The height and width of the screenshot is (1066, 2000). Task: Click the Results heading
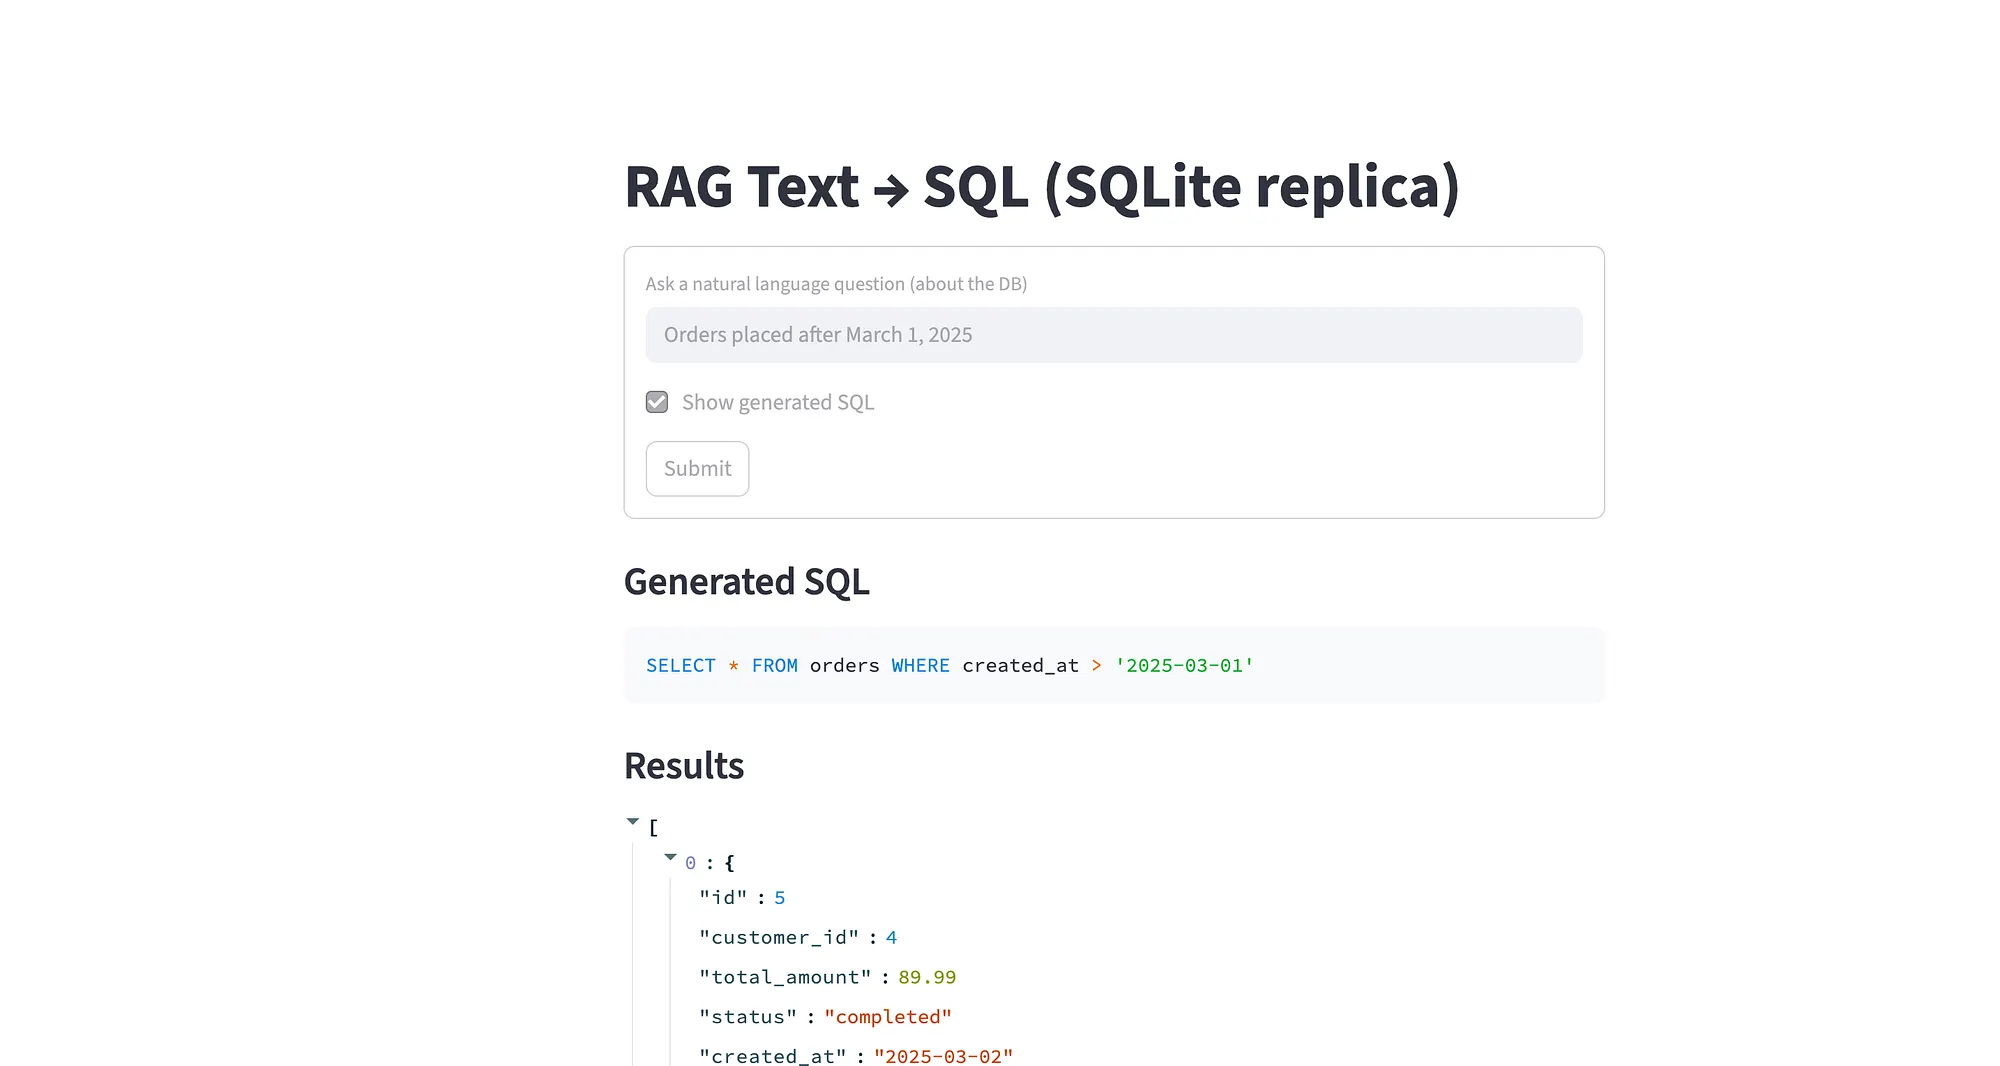coord(684,766)
